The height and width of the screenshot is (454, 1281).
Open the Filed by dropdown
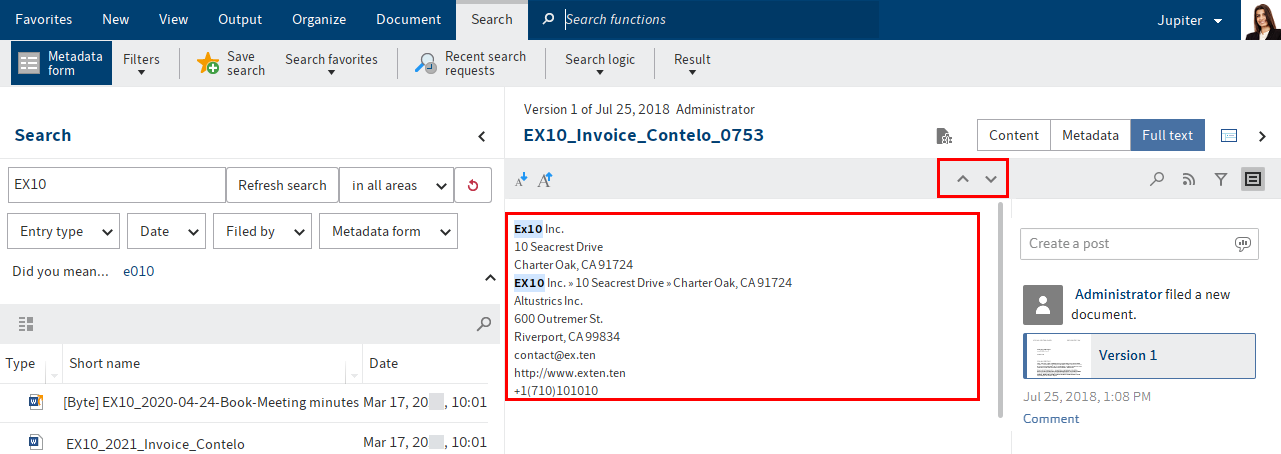coord(261,231)
